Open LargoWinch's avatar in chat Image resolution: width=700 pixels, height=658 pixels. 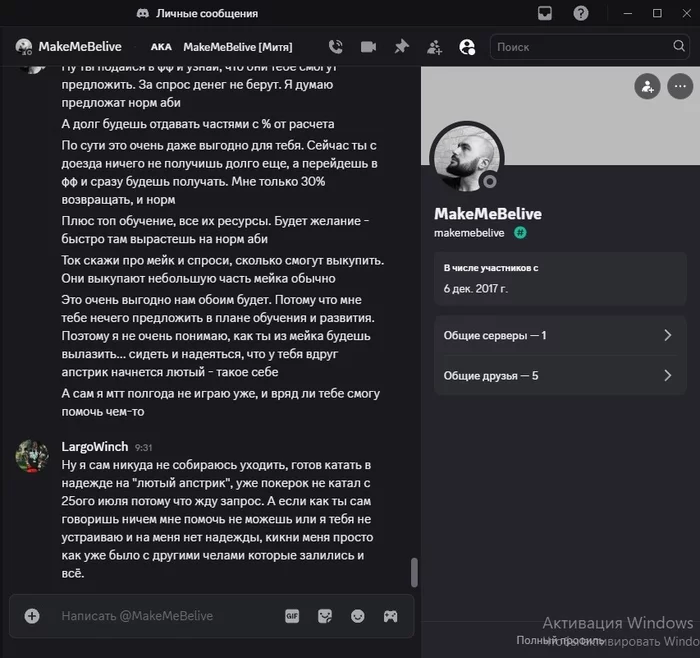point(32,456)
